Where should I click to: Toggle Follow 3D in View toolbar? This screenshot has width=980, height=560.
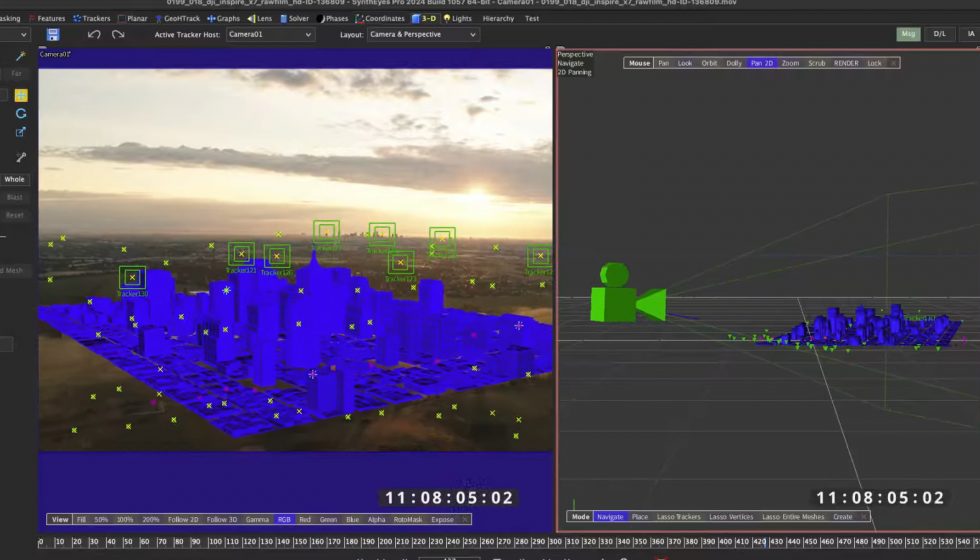[222, 519]
